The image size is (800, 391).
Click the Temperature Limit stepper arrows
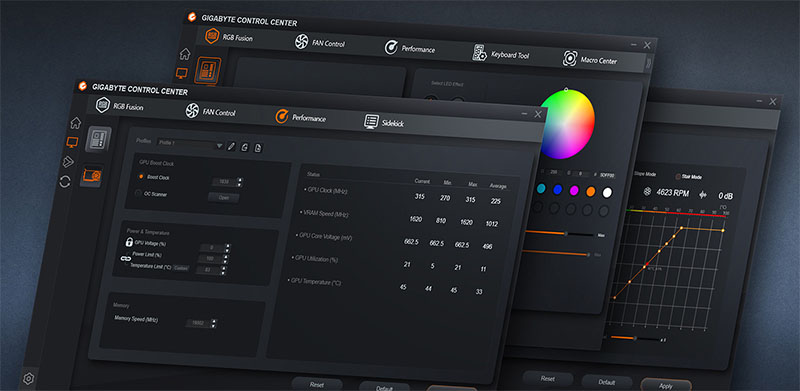(224, 271)
